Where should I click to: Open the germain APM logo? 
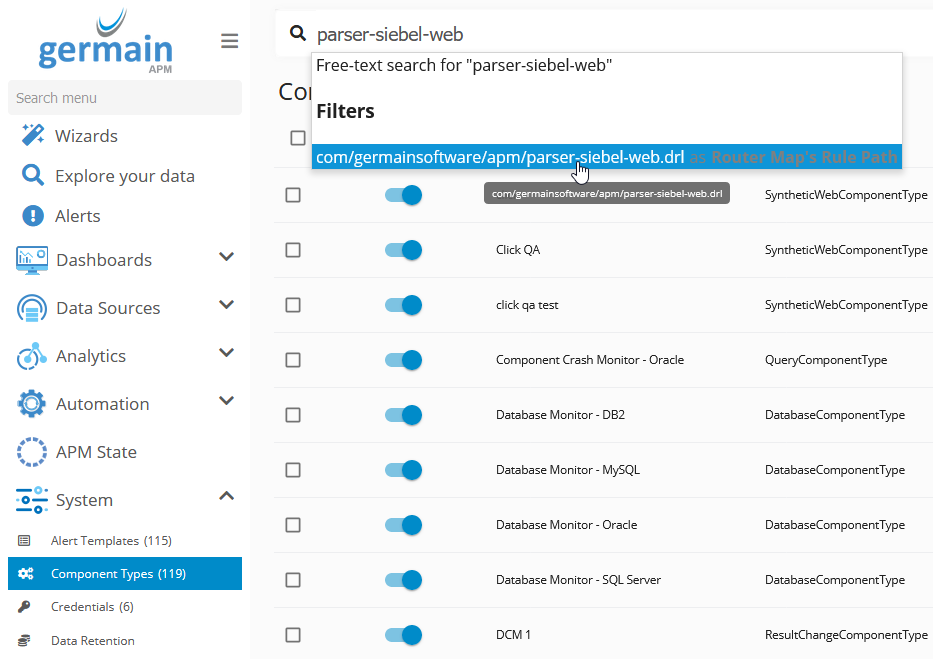tap(105, 43)
